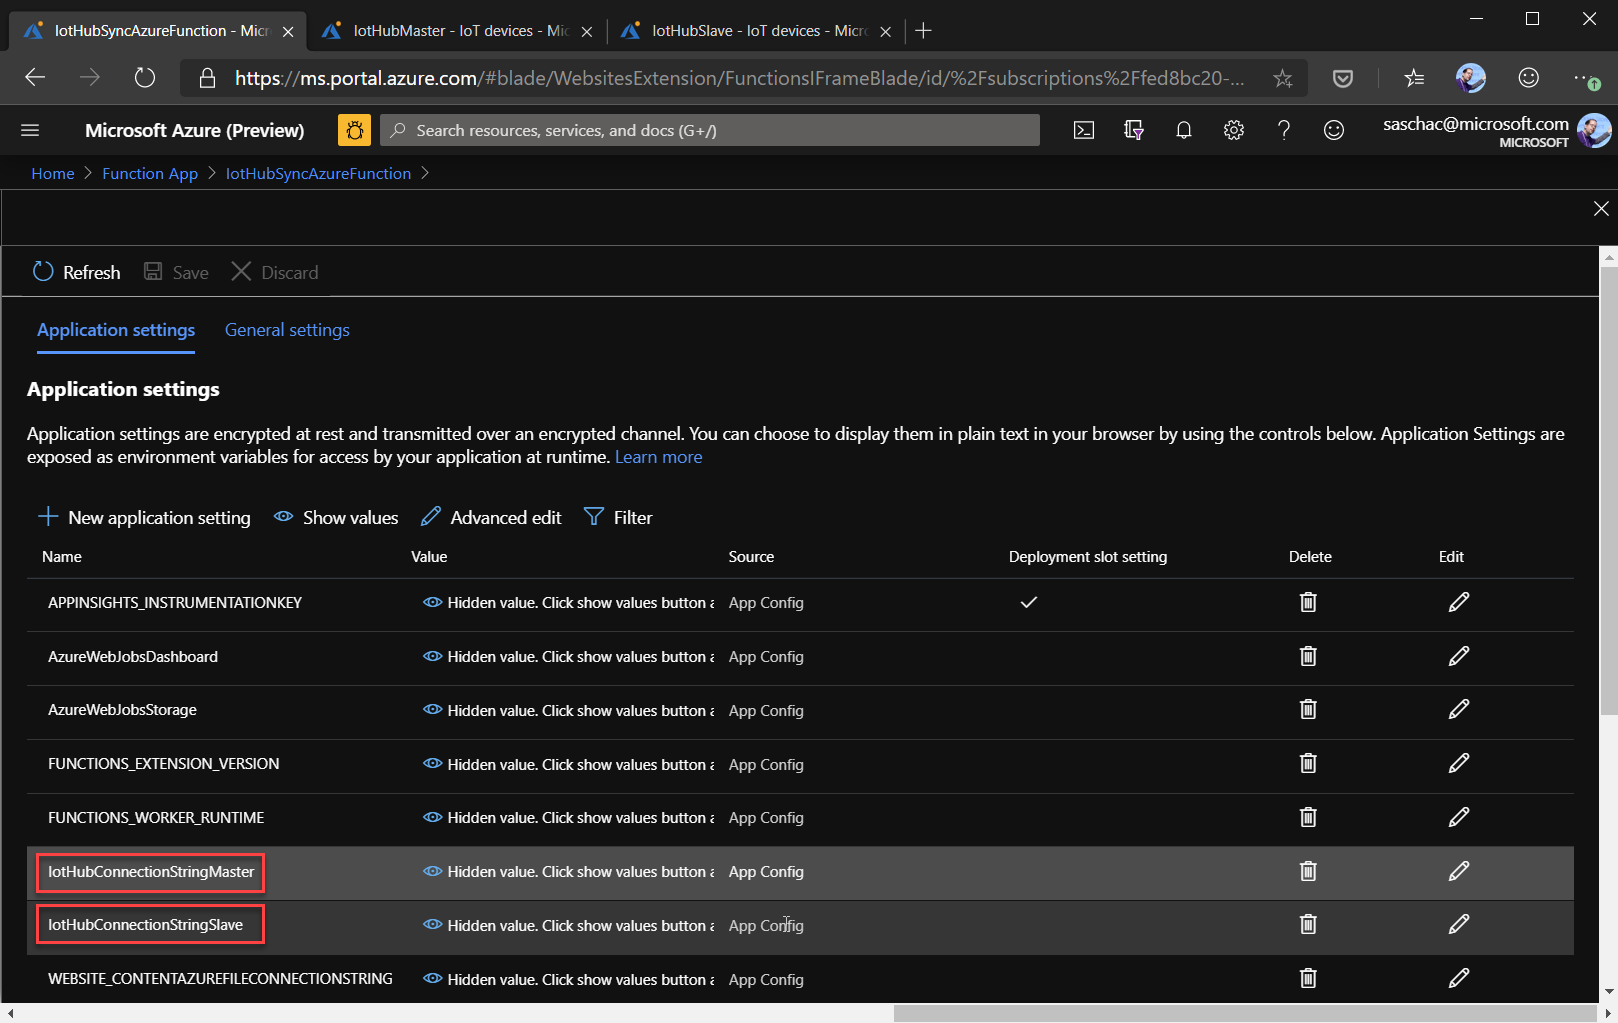This screenshot has height=1023, width=1618.
Task: Click browser back arrow
Action: pyautogui.click(x=35, y=78)
